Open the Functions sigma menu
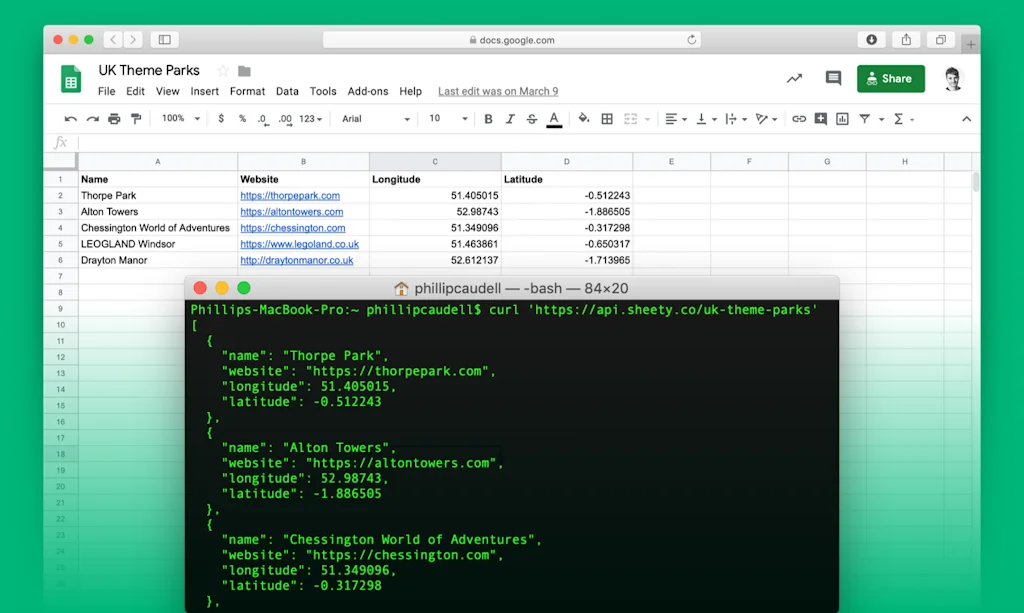The width and height of the screenshot is (1024, 613). coord(901,118)
